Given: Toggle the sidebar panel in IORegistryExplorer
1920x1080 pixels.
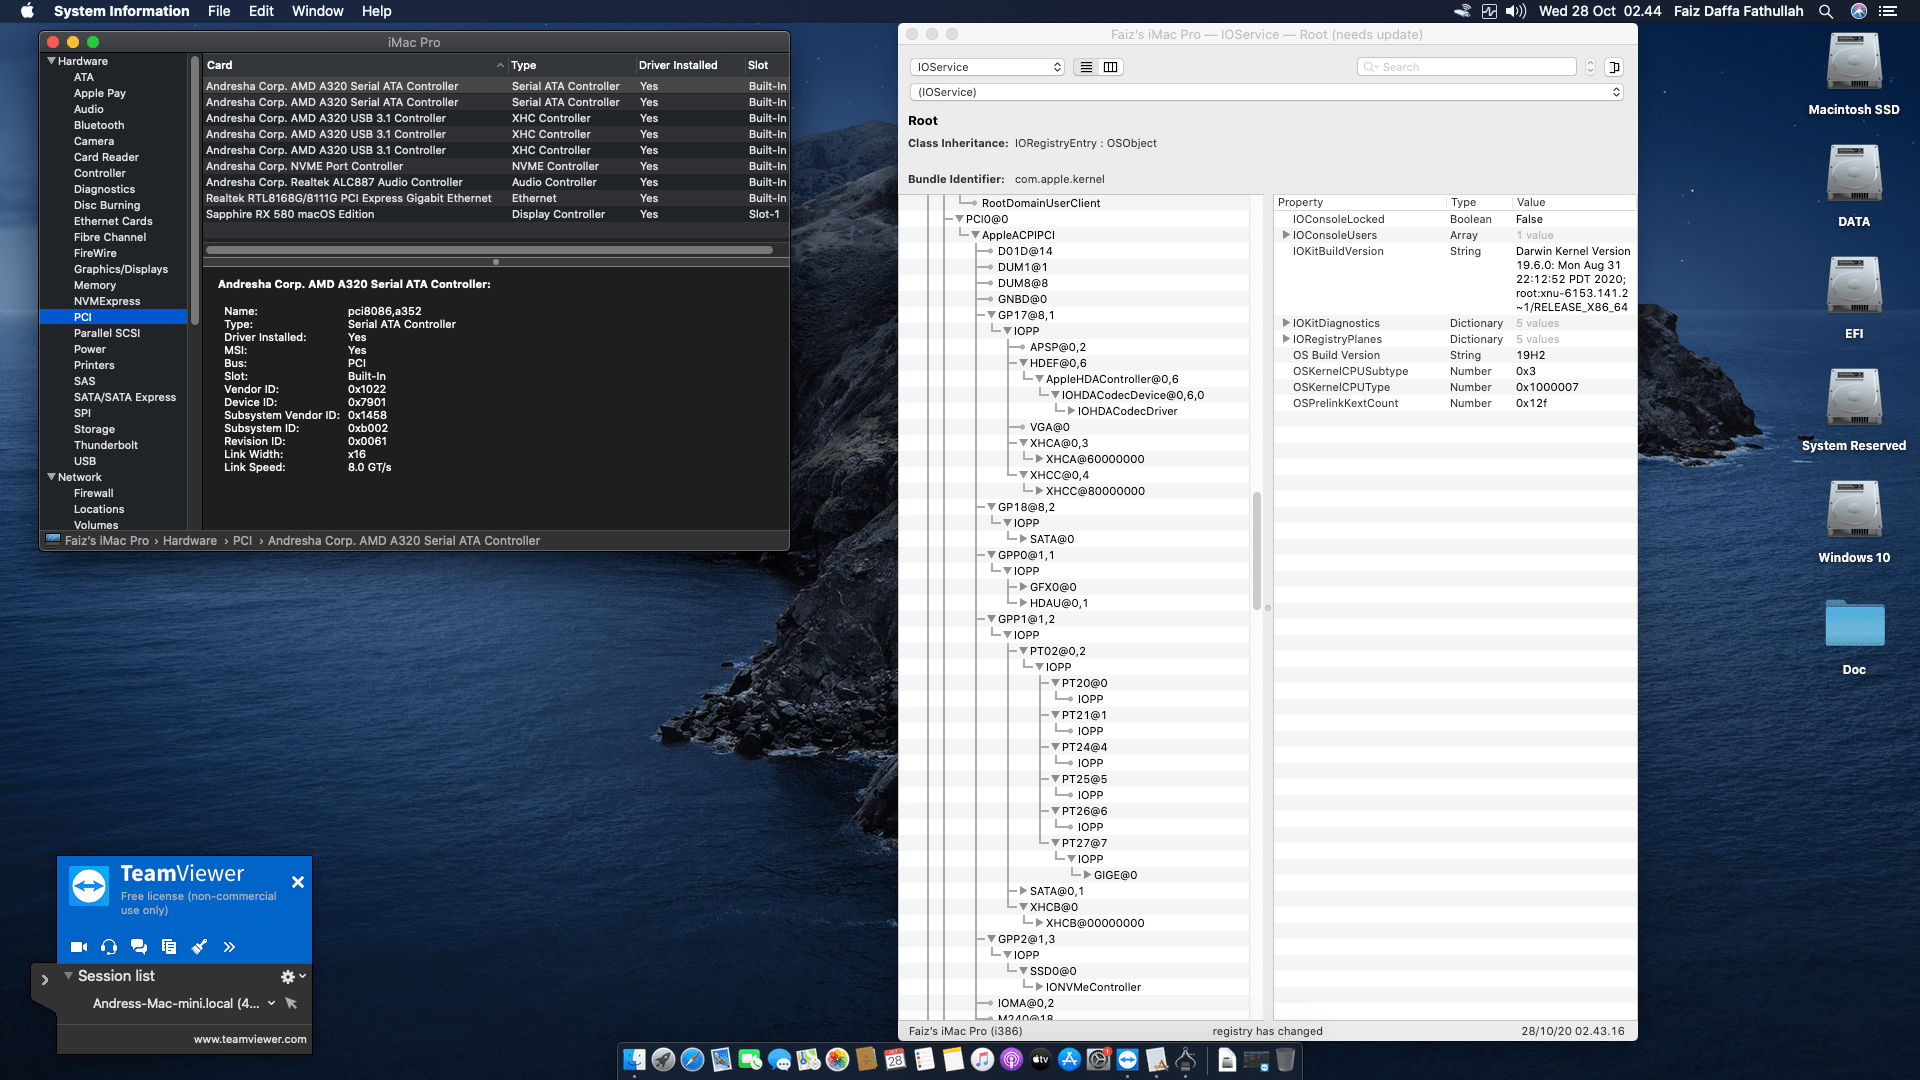Looking at the screenshot, I should (1613, 67).
